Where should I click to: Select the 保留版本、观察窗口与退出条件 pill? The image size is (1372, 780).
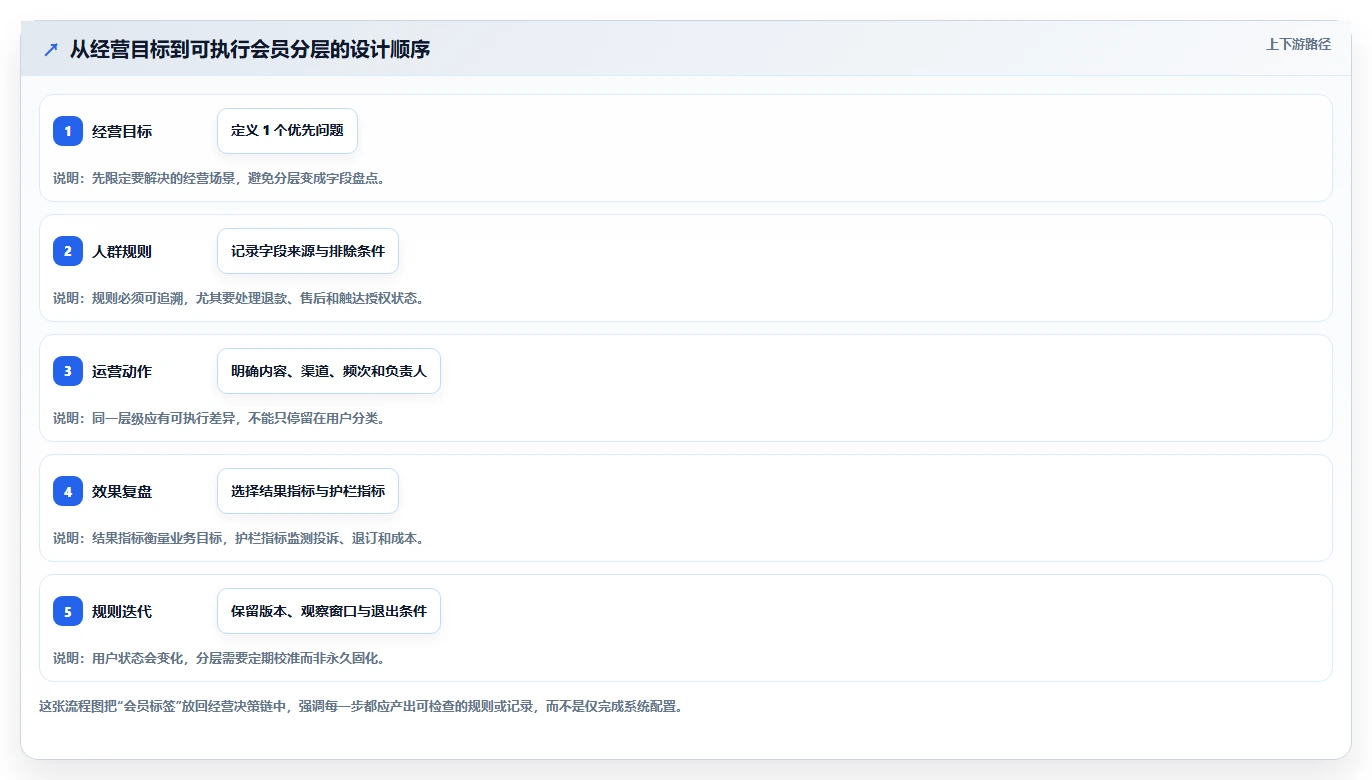pyautogui.click(x=329, y=611)
